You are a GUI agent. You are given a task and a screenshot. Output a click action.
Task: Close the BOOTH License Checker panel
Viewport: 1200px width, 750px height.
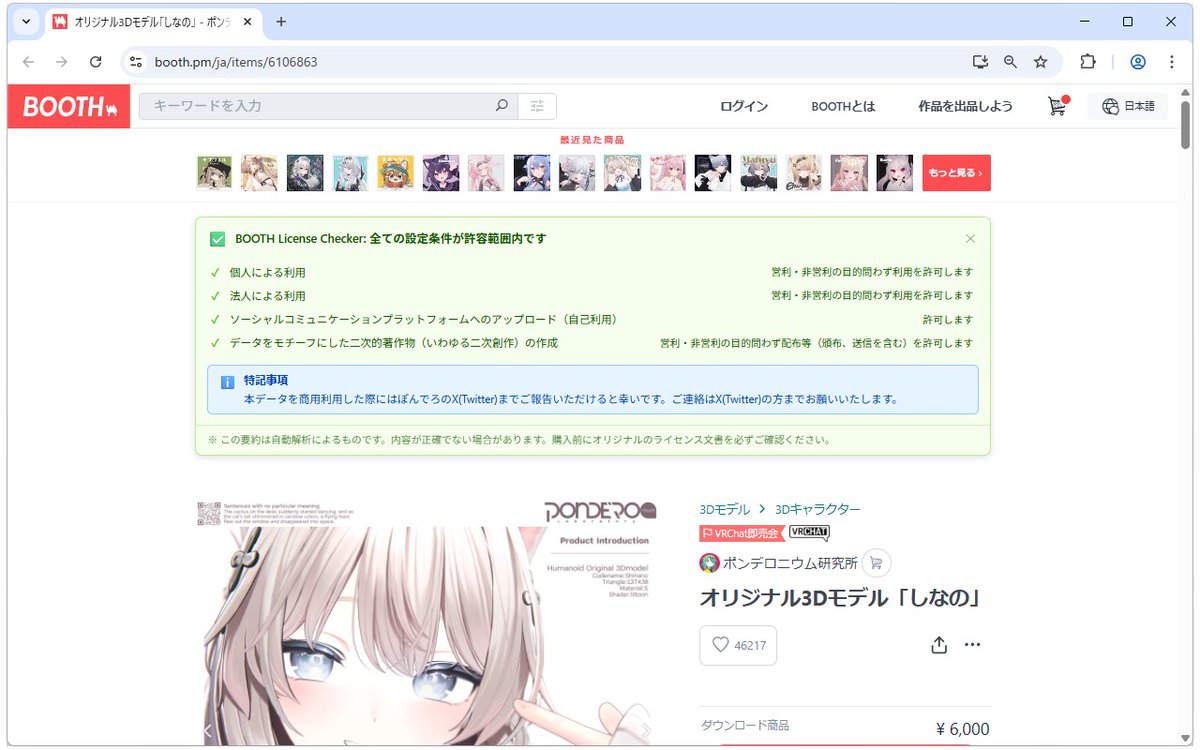coord(970,239)
